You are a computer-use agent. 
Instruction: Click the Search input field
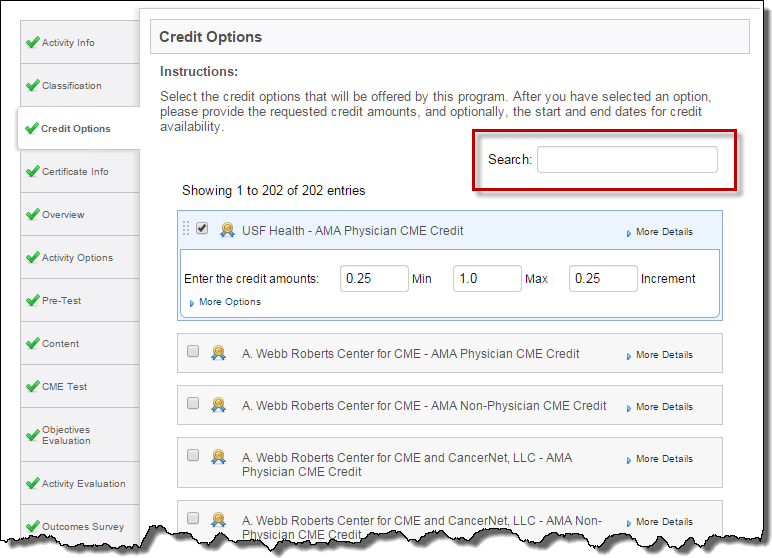pos(627,160)
